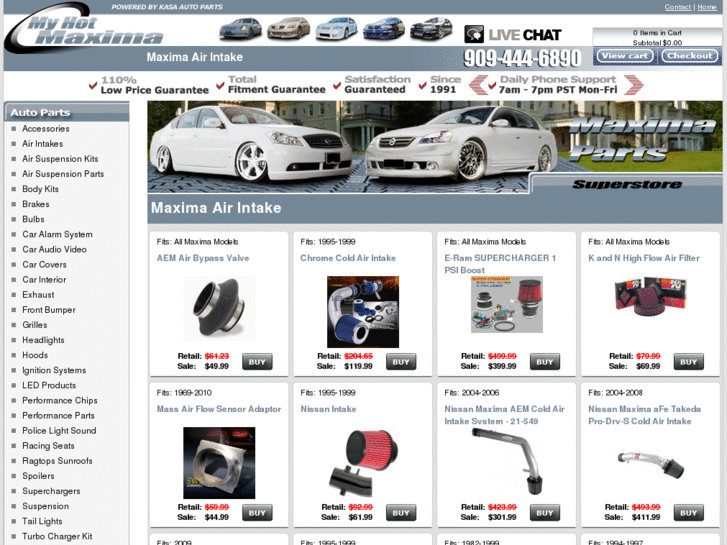Buy the Chrome Cold Air Intake
Viewport: 727px width, 545px height.
click(401, 362)
